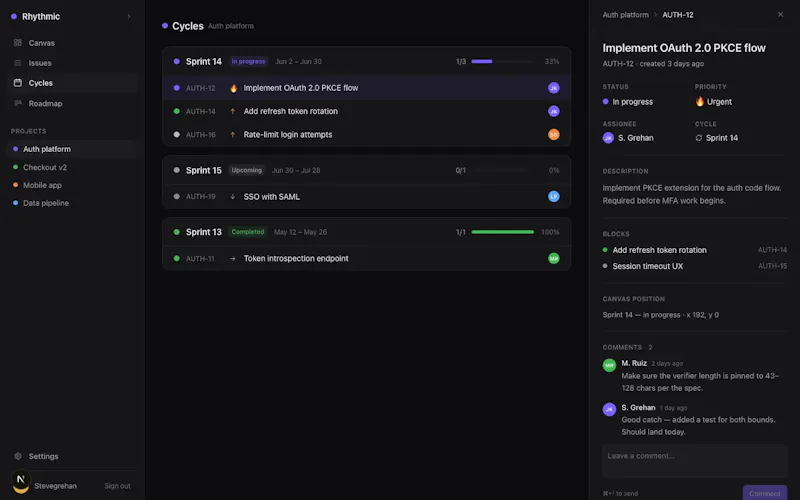This screenshot has height=500, width=800.
Task: Open the Urgent priority dropdown
Action: click(713, 102)
